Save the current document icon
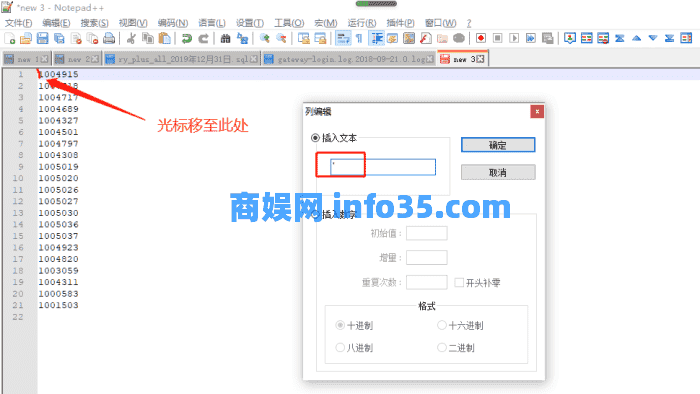 42,39
